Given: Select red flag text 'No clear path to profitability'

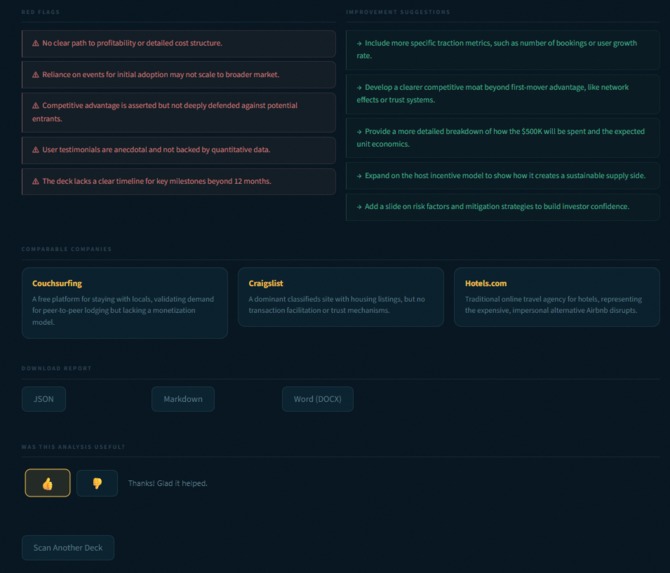Looking at the screenshot, I should [132, 43].
